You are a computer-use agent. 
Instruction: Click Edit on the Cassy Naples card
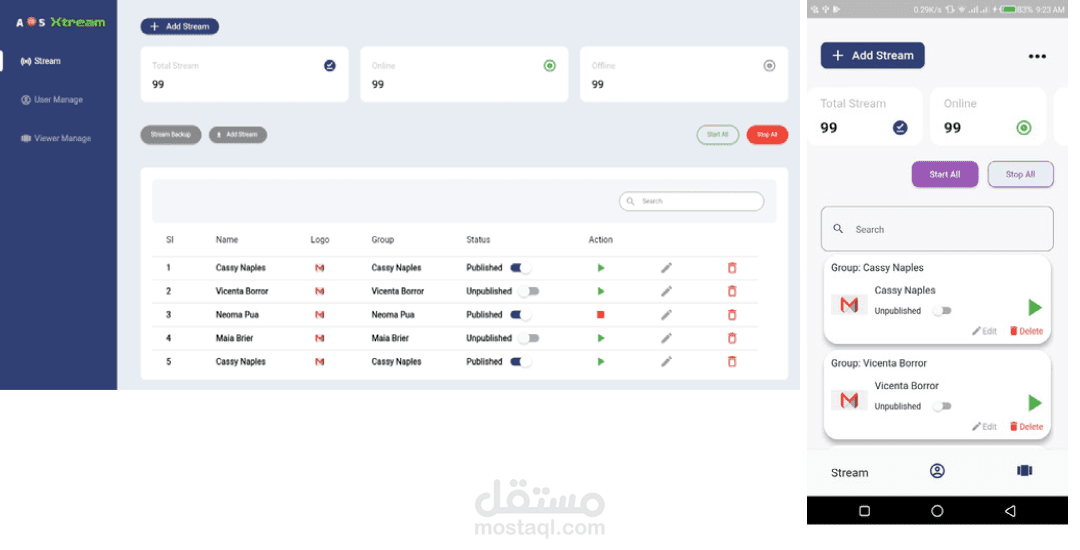coord(984,331)
